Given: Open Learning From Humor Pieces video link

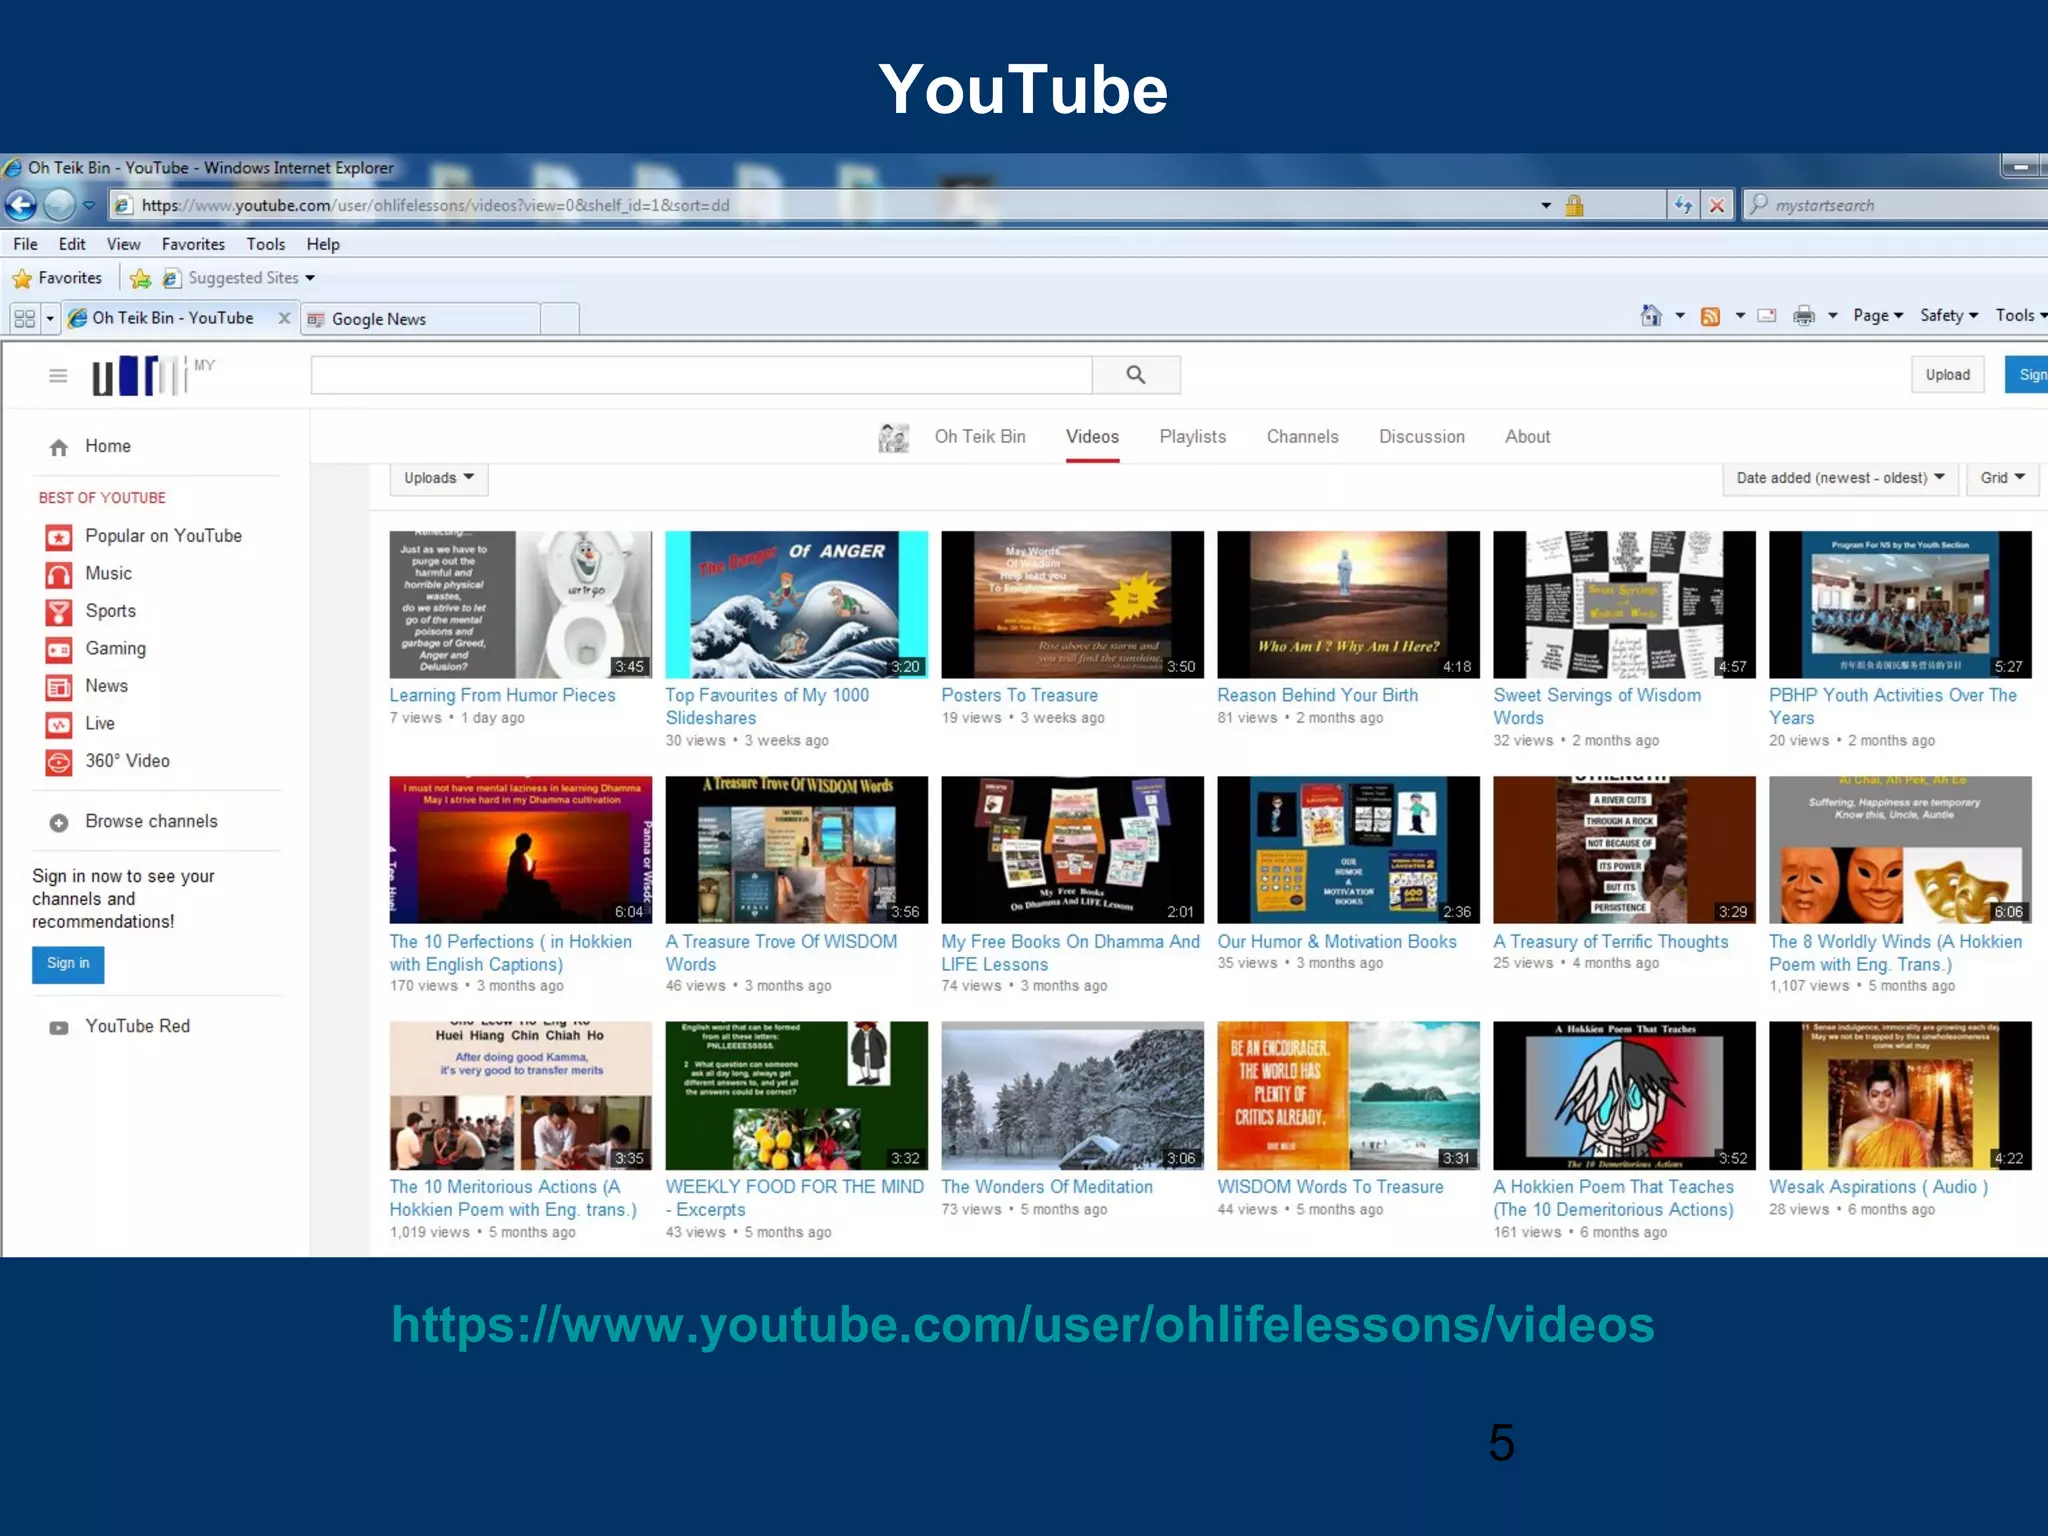Looking at the screenshot, I should pyautogui.click(x=502, y=696).
